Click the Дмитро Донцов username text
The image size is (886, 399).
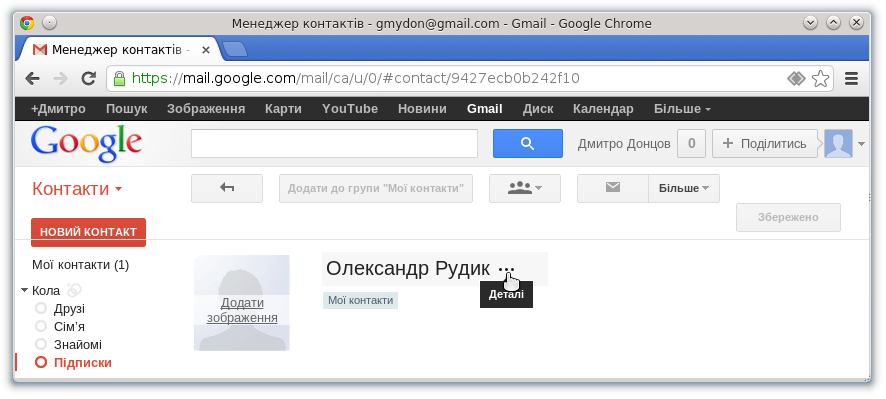coord(624,144)
